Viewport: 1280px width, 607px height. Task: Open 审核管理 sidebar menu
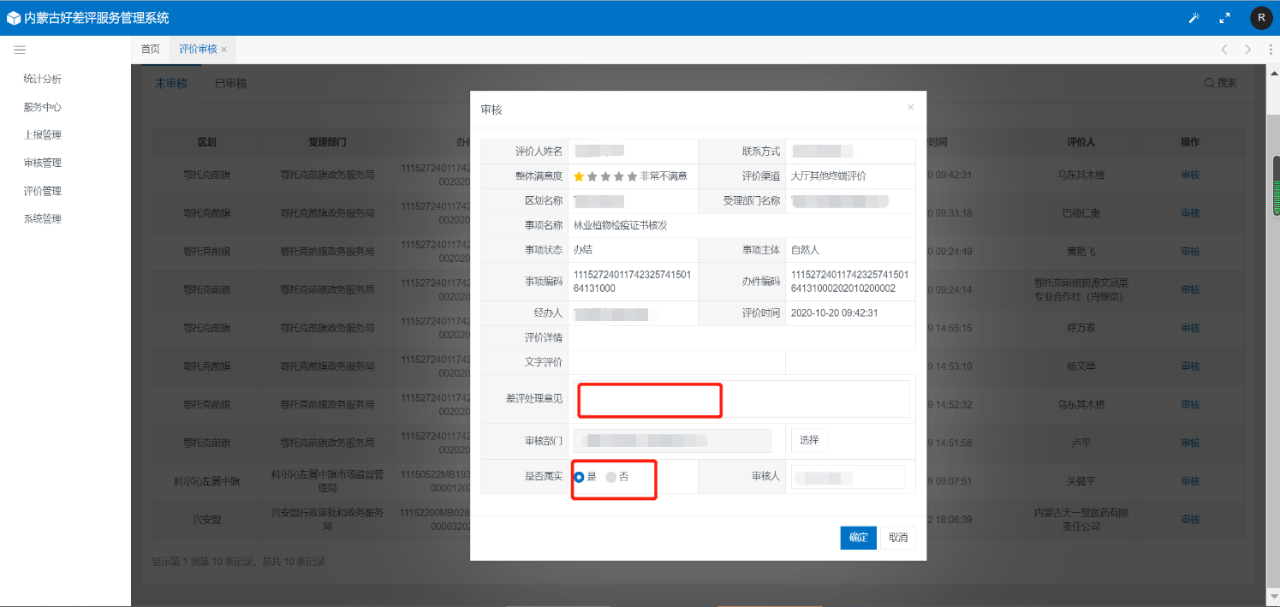pyautogui.click(x=43, y=163)
